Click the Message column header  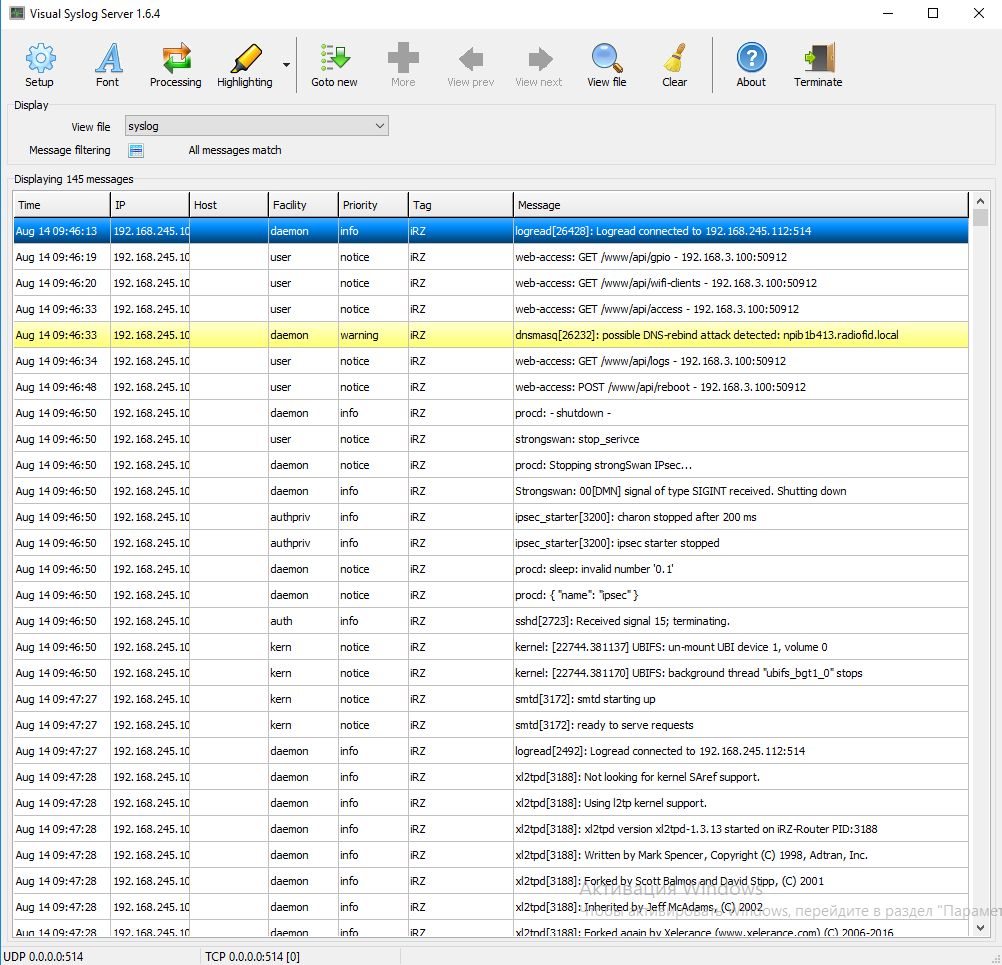point(740,205)
